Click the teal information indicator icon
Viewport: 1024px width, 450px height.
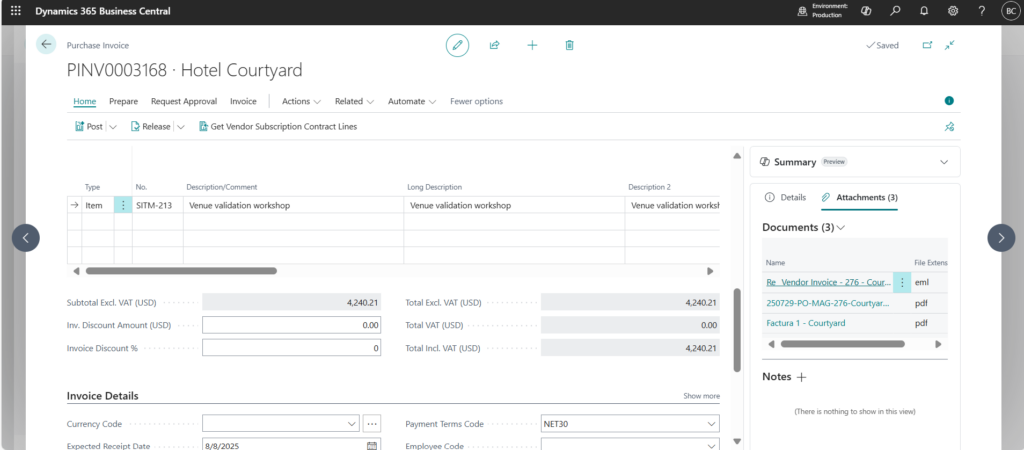pos(950,101)
